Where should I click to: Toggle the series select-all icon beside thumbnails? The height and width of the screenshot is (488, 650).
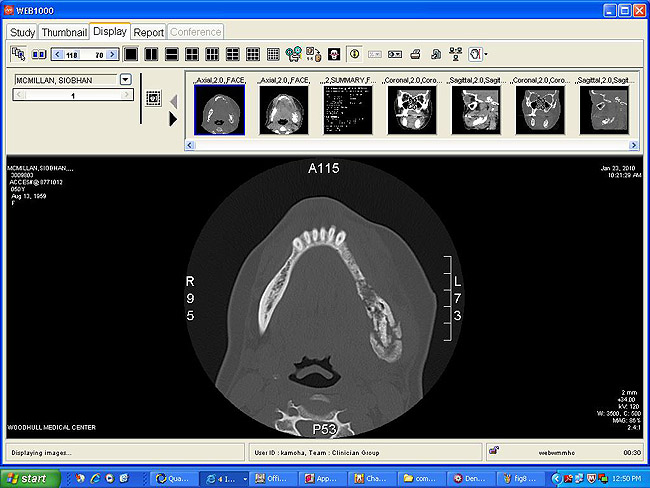pyautogui.click(x=154, y=98)
